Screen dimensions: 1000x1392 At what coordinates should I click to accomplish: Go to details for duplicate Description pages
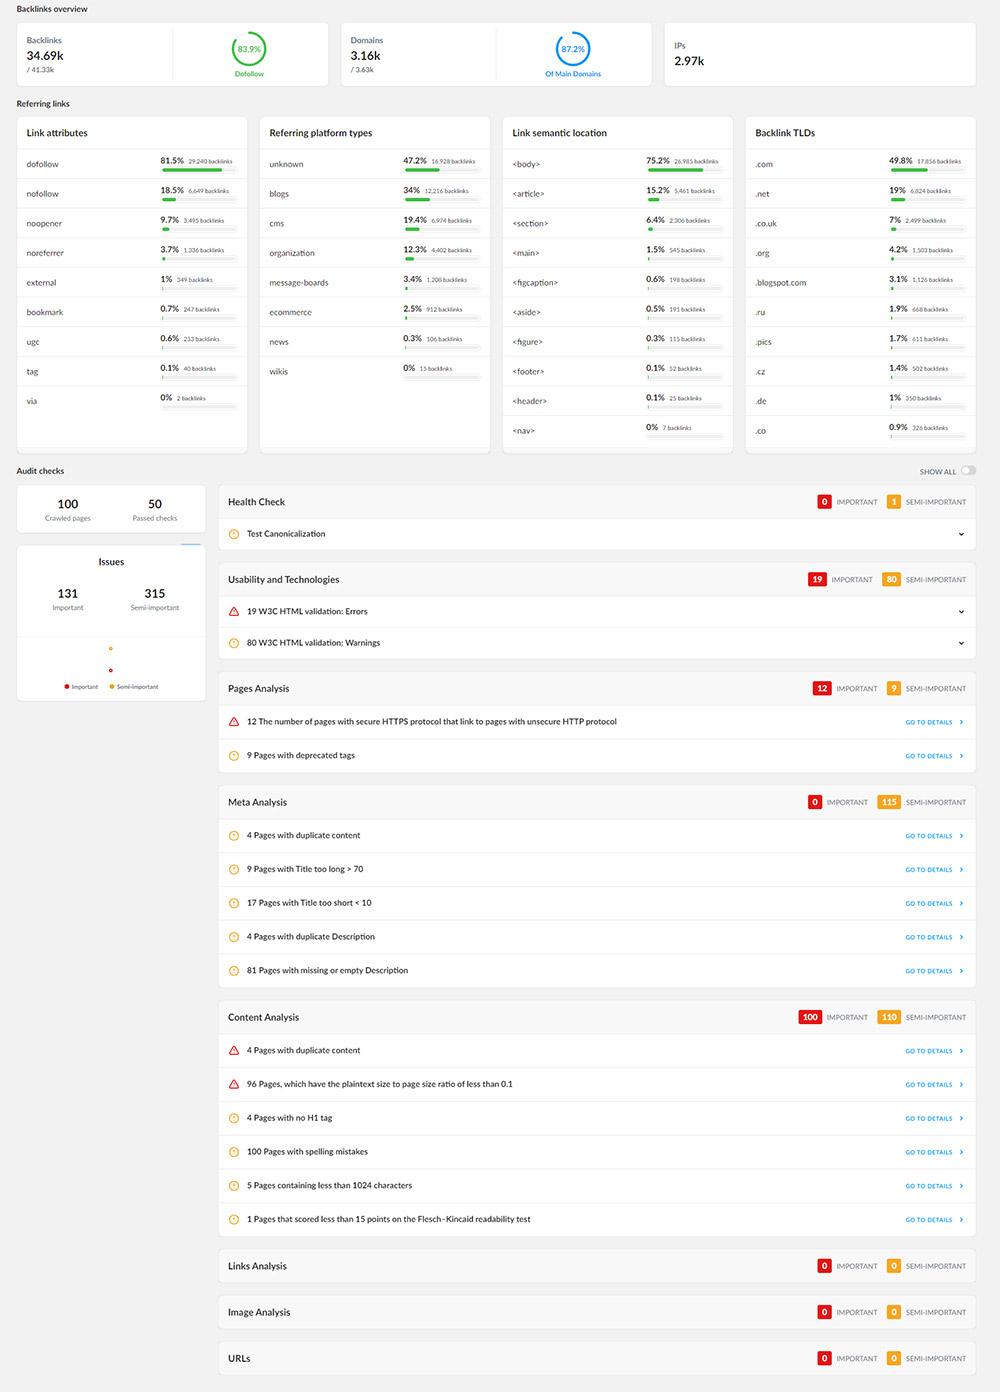click(x=934, y=938)
